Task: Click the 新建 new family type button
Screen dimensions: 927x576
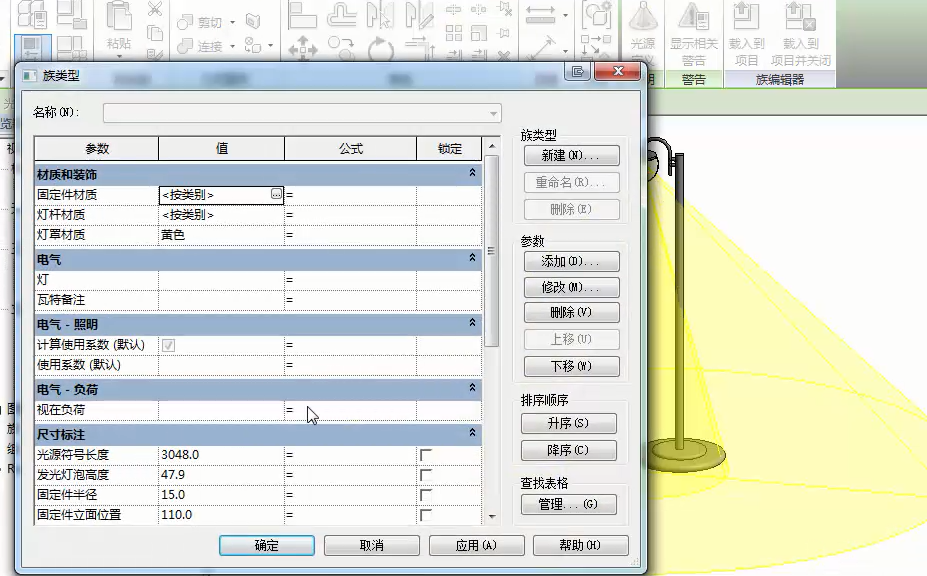Action: click(571, 156)
